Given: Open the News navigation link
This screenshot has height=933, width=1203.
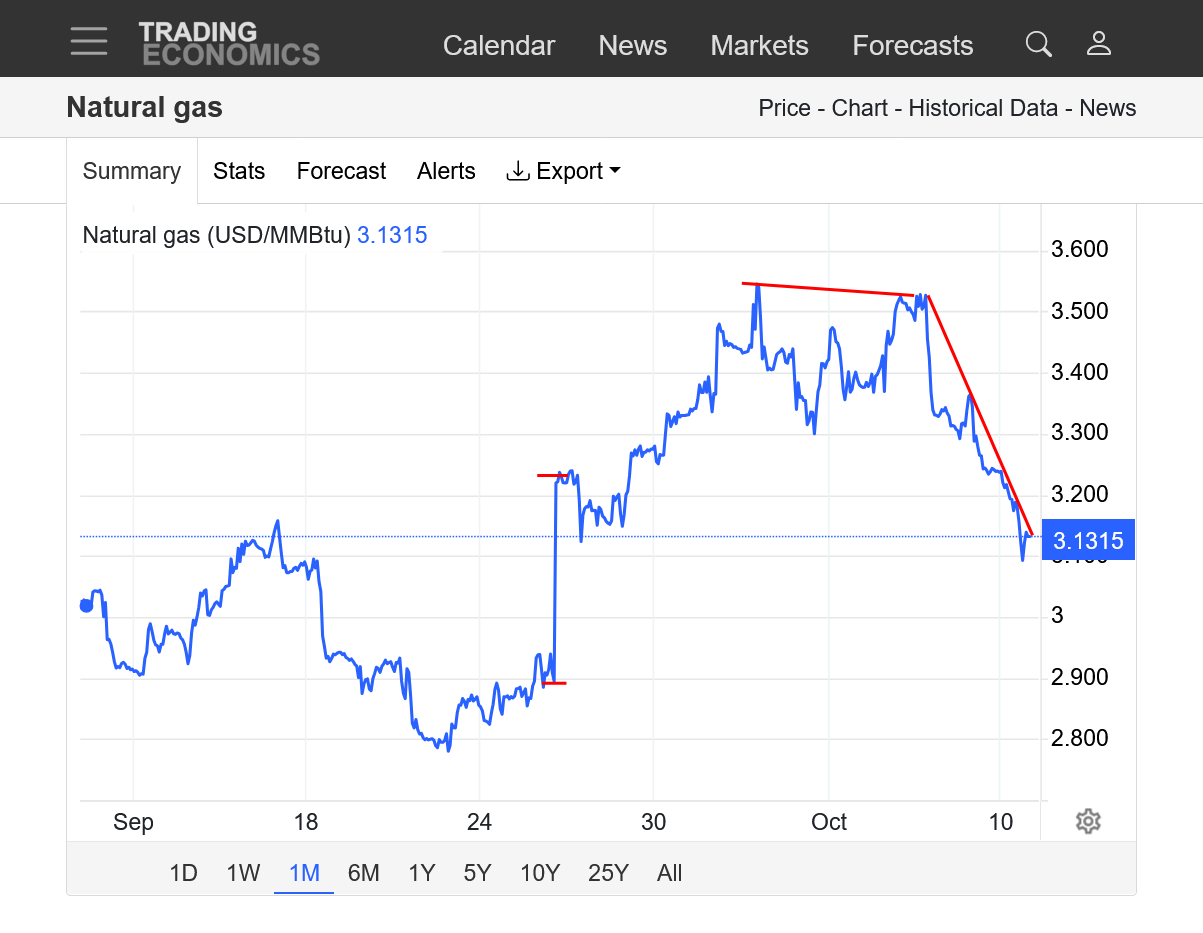Looking at the screenshot, I should click(632, 45).
